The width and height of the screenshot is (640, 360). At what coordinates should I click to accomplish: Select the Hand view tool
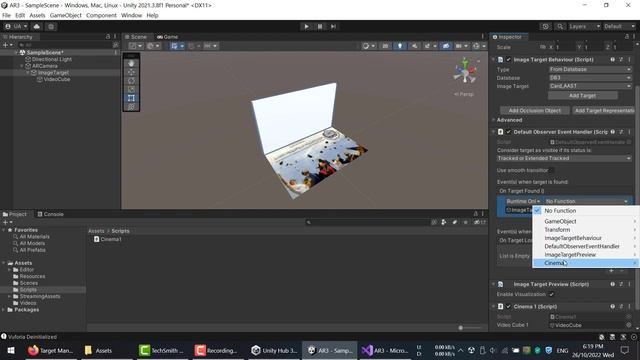coord(131,63)
